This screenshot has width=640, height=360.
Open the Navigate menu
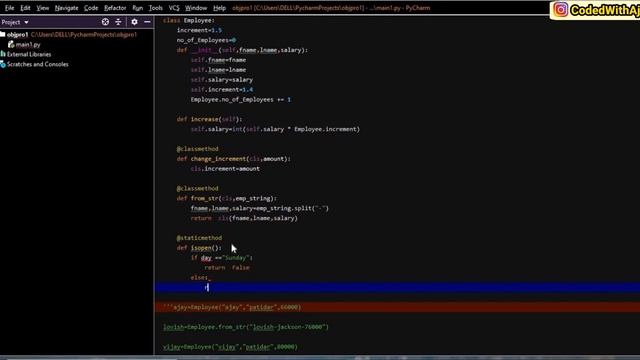tap(66, 8)
